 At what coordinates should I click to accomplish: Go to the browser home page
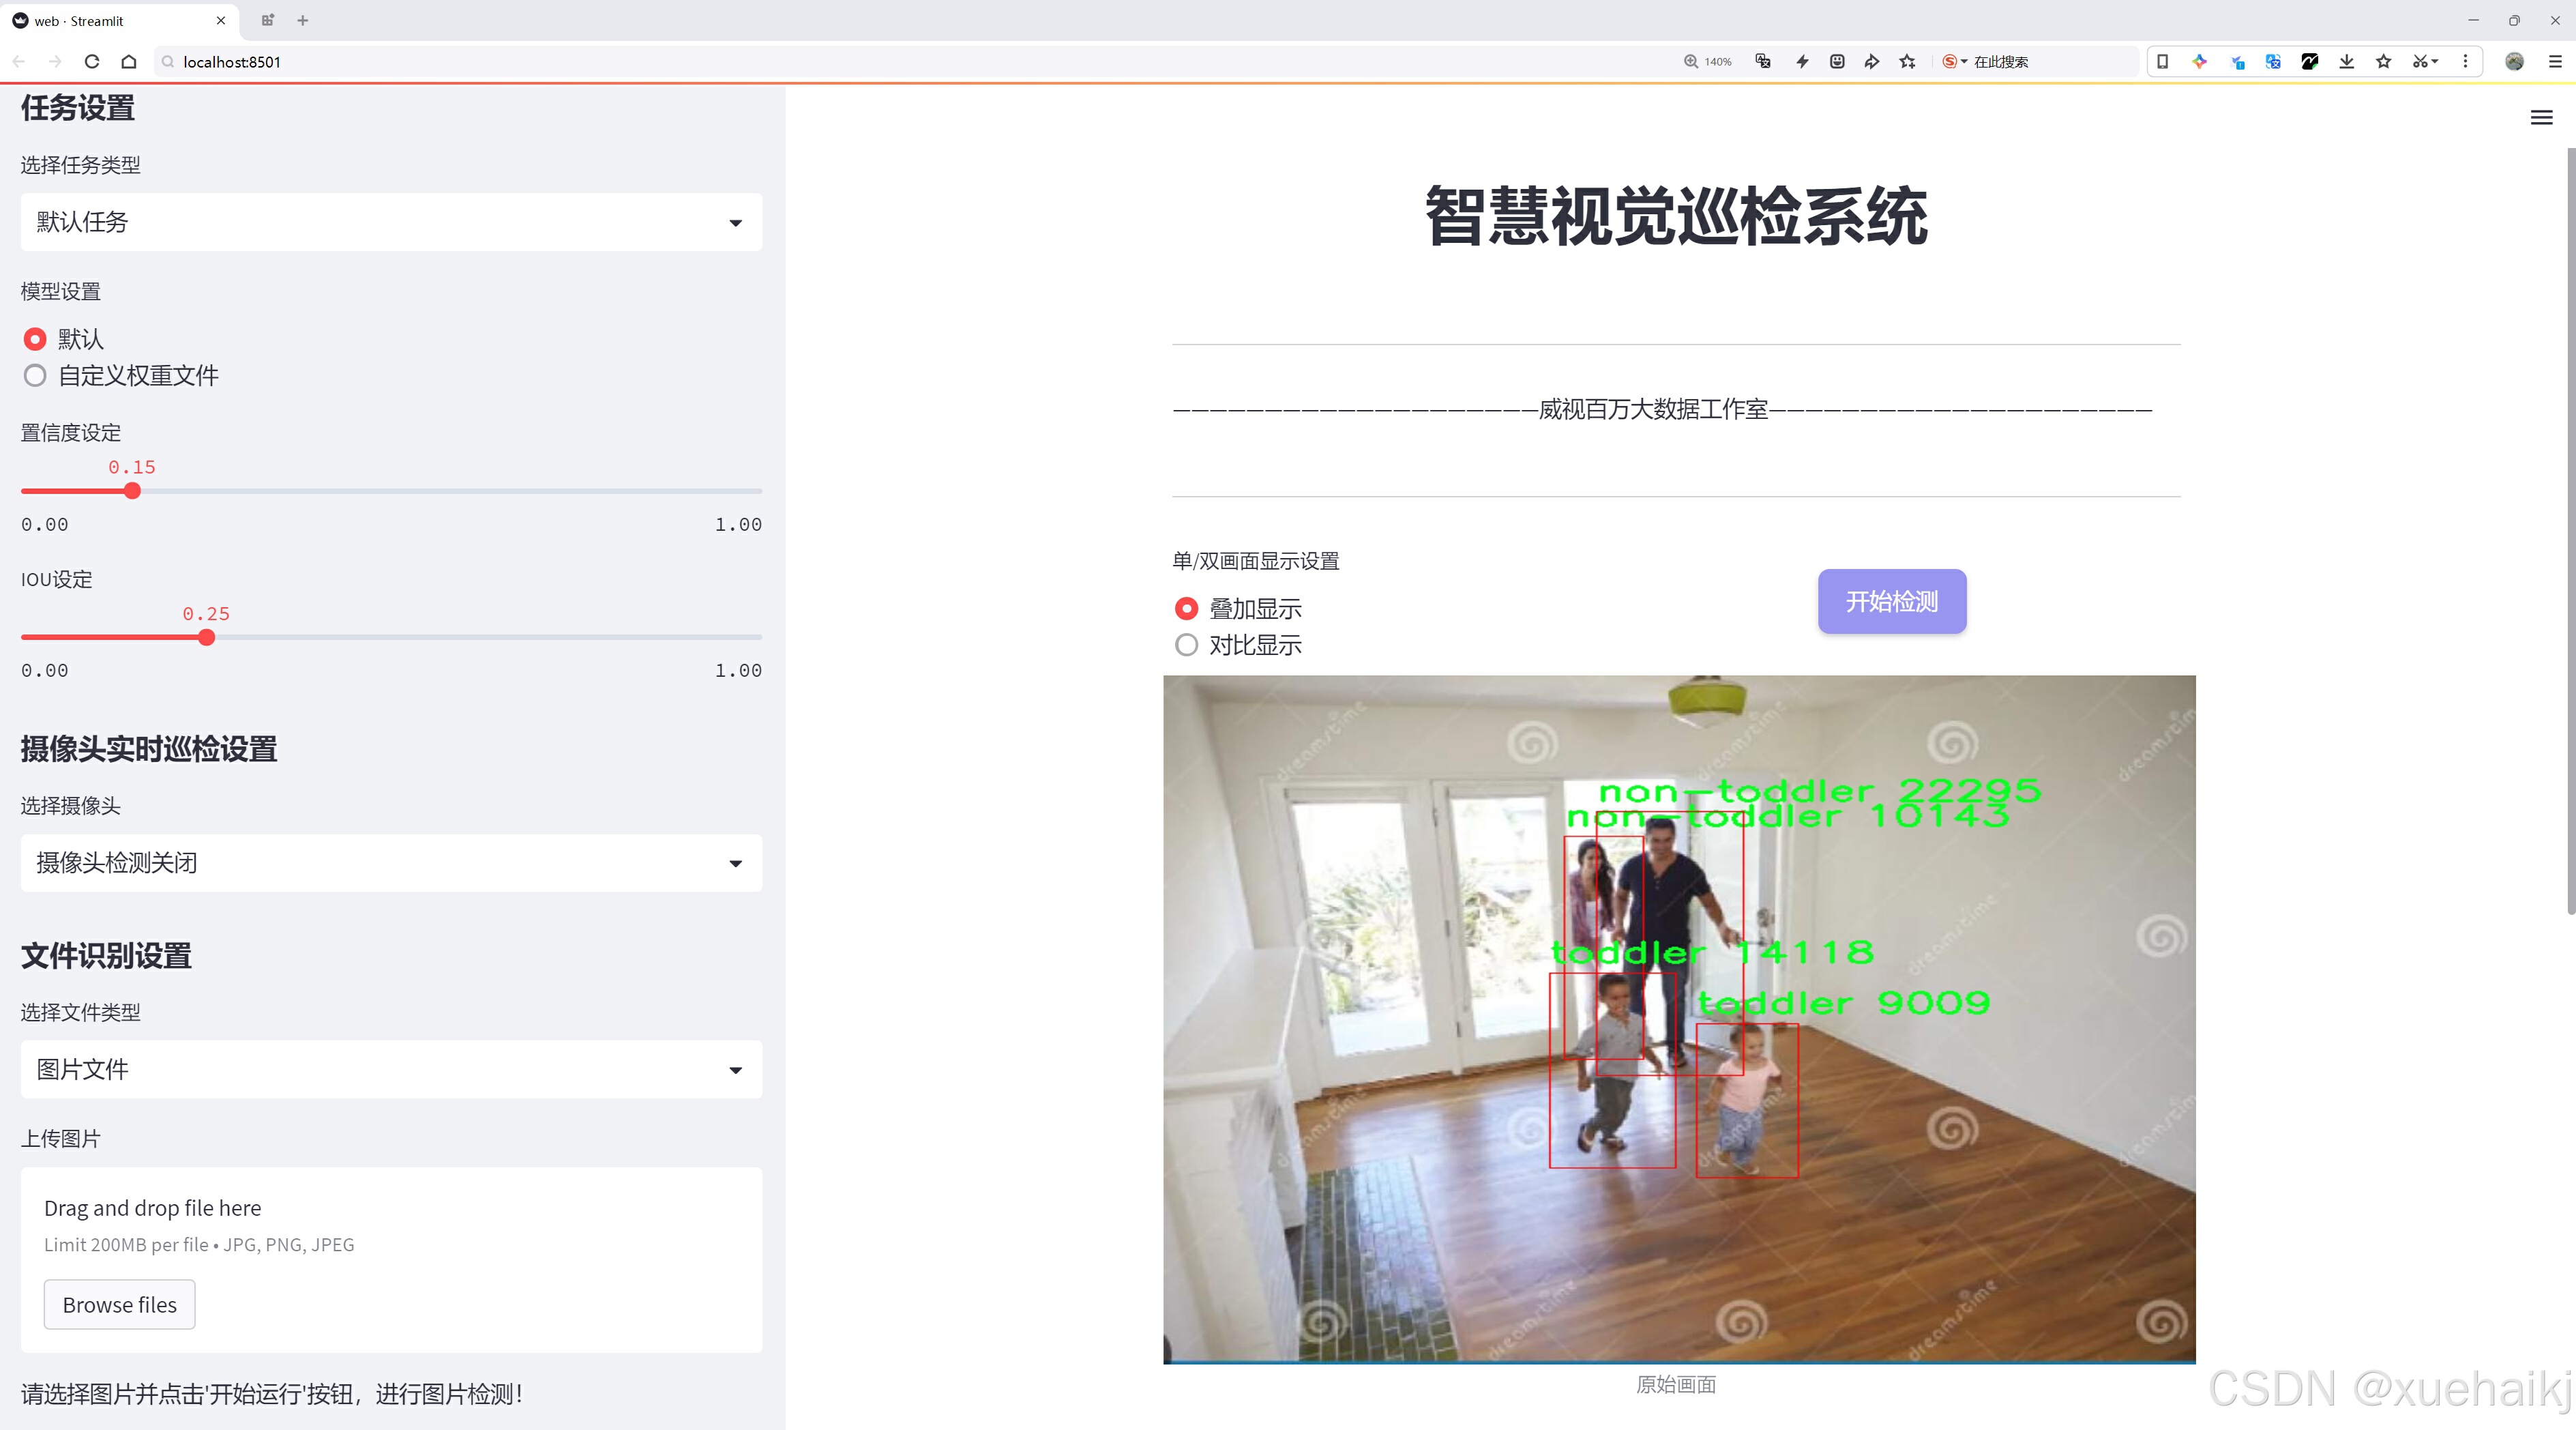point(129,61)
